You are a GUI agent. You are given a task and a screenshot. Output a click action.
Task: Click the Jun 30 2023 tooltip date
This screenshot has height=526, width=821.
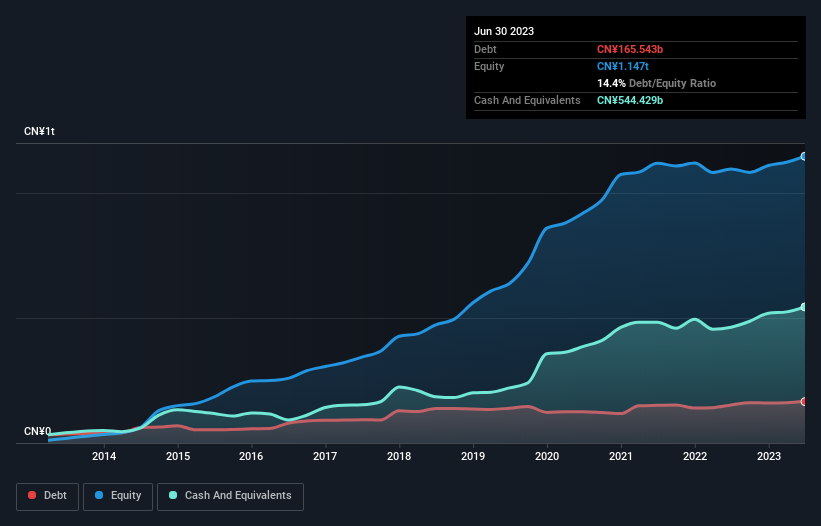point(504,31)
